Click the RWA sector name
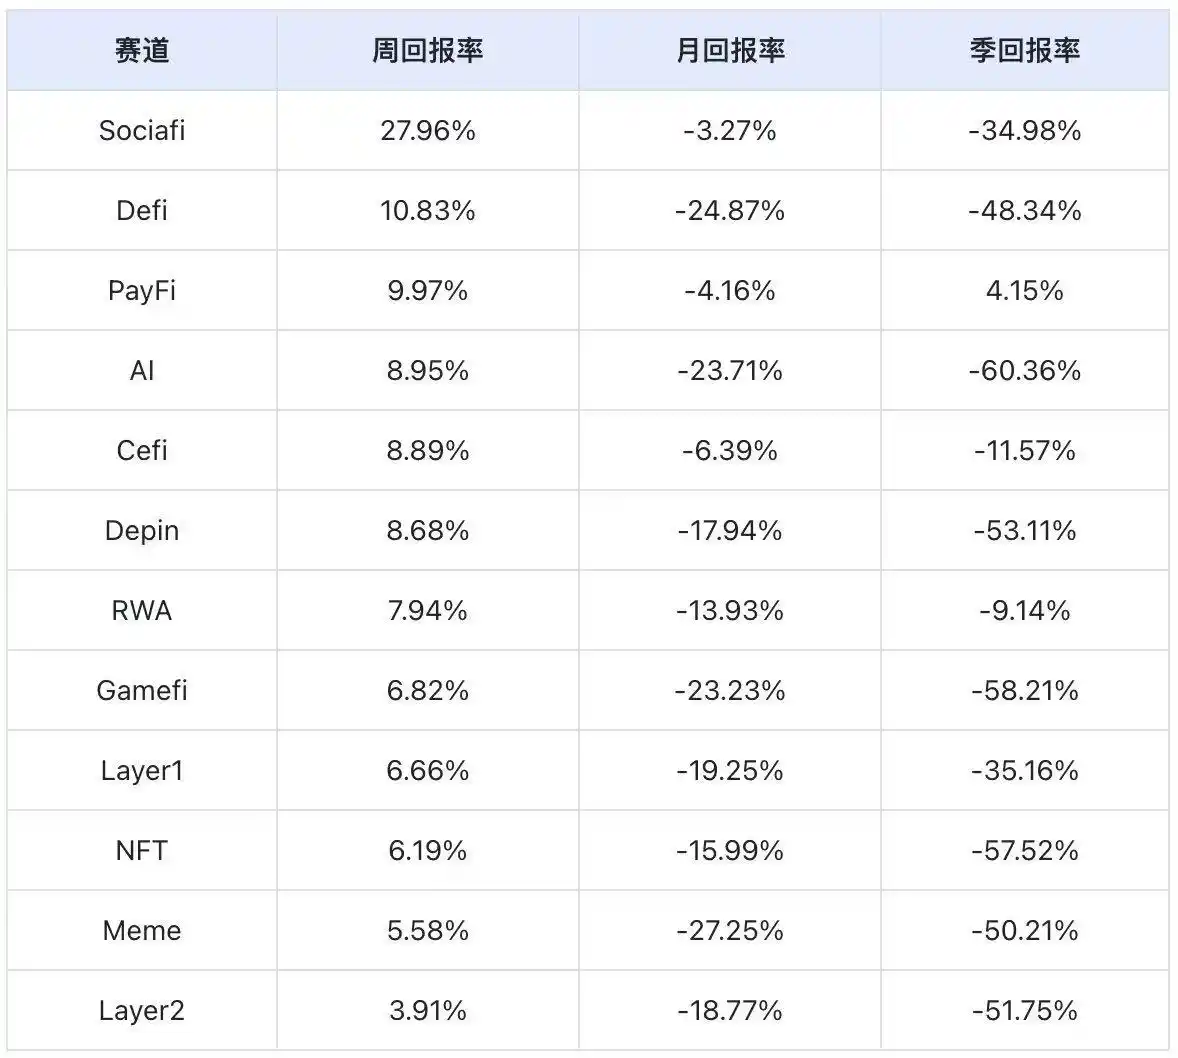The width and height of the screenshot is (1178, 1058). pos(142,610)
